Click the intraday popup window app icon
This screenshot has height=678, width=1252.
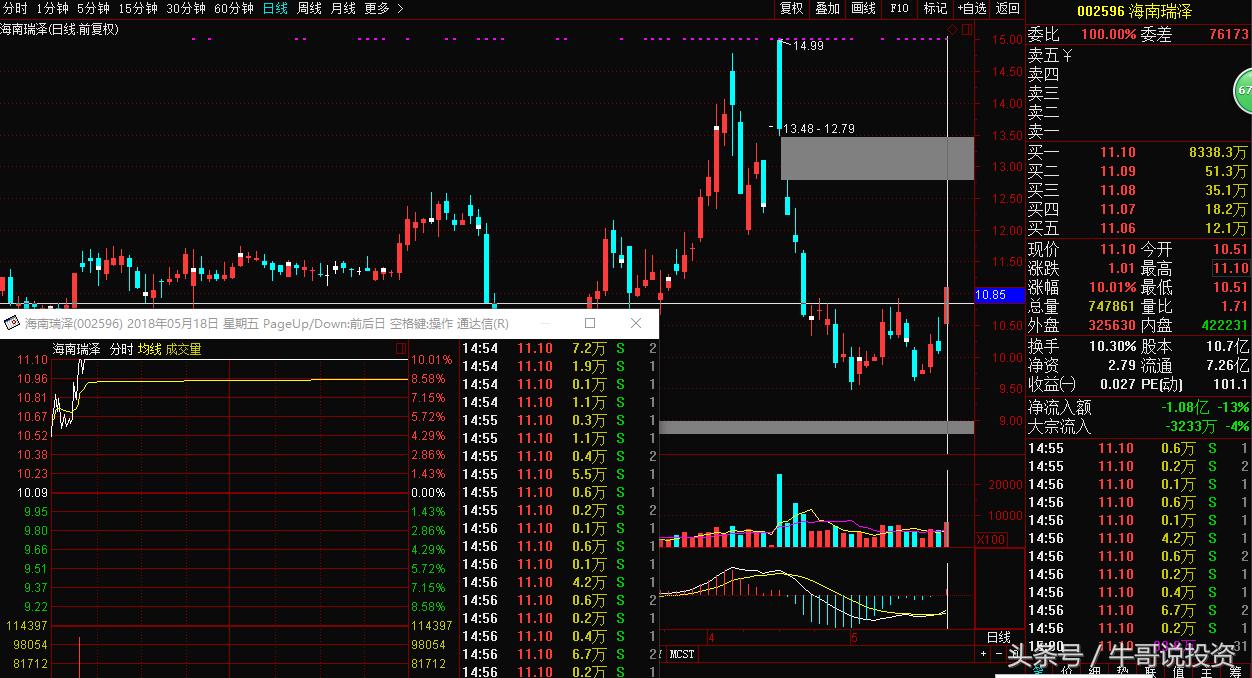[12, 323]
